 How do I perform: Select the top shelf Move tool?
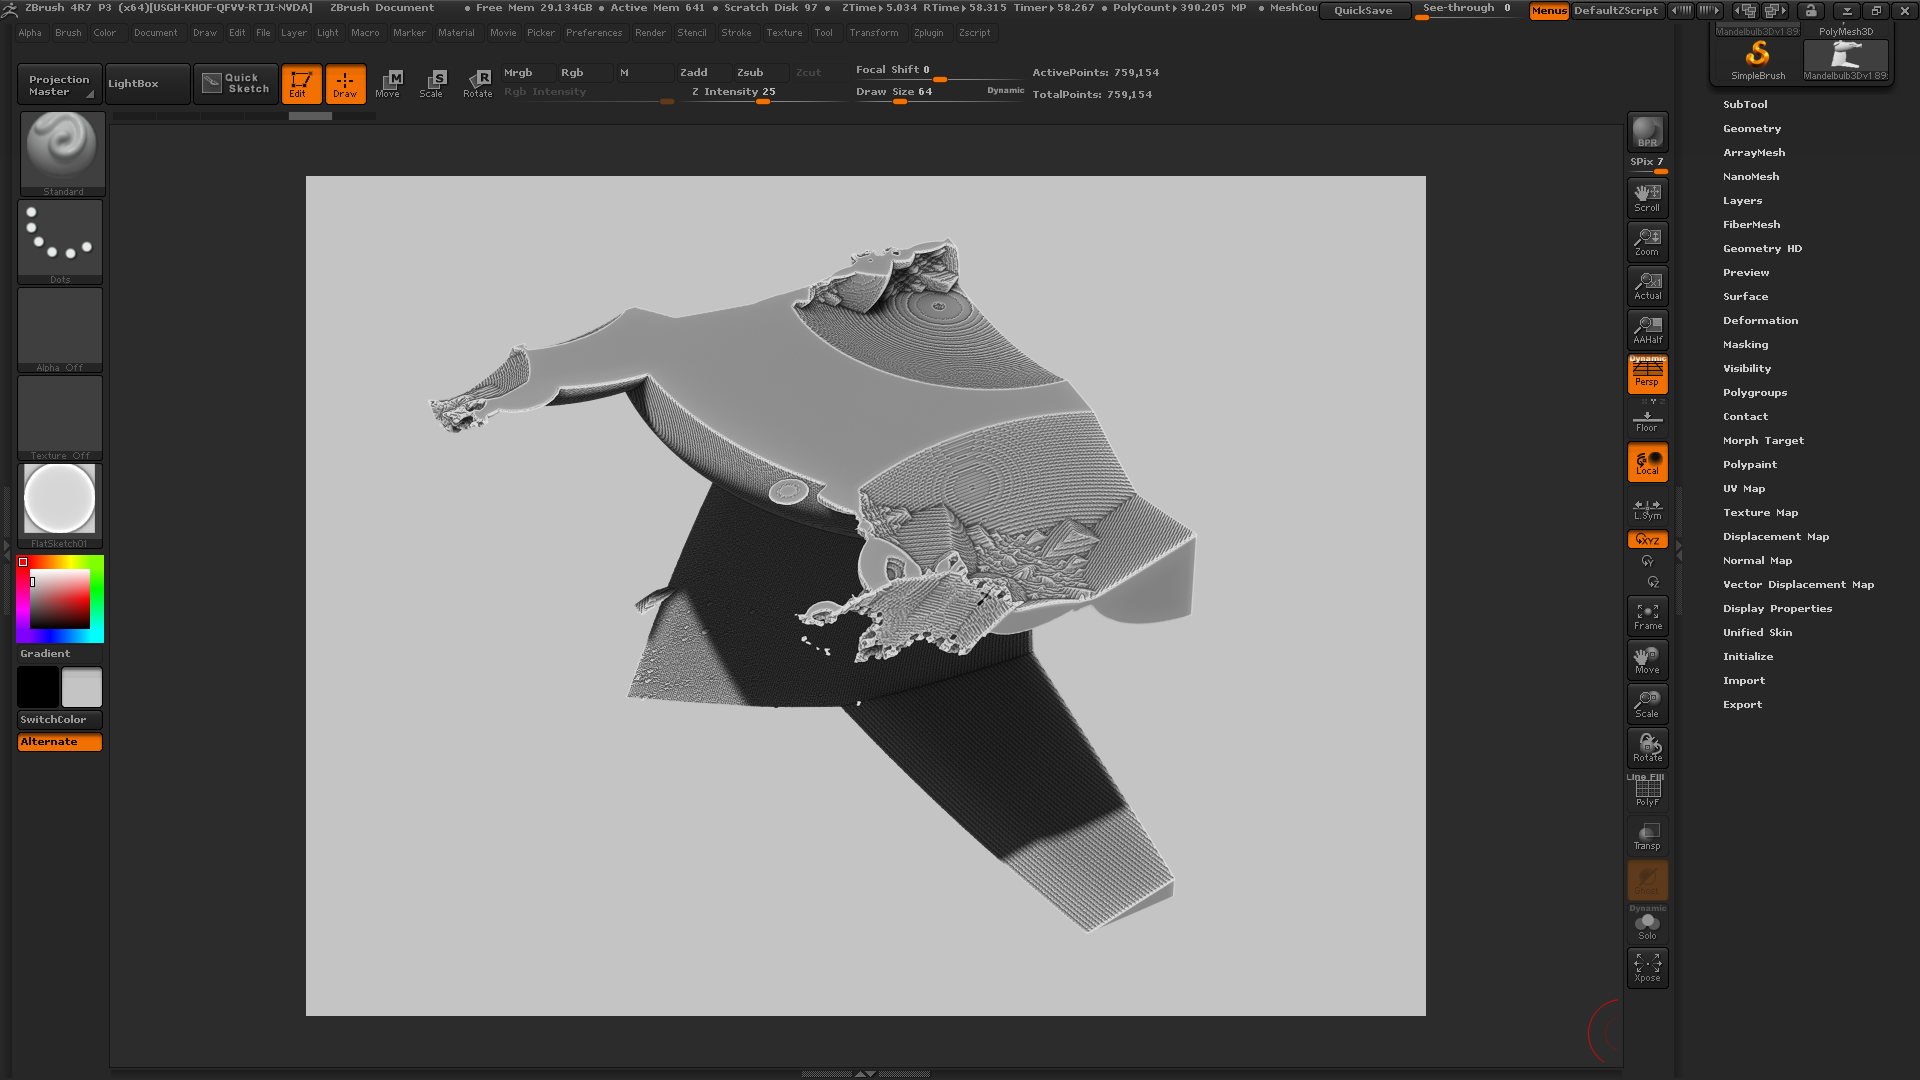[389, 84]
